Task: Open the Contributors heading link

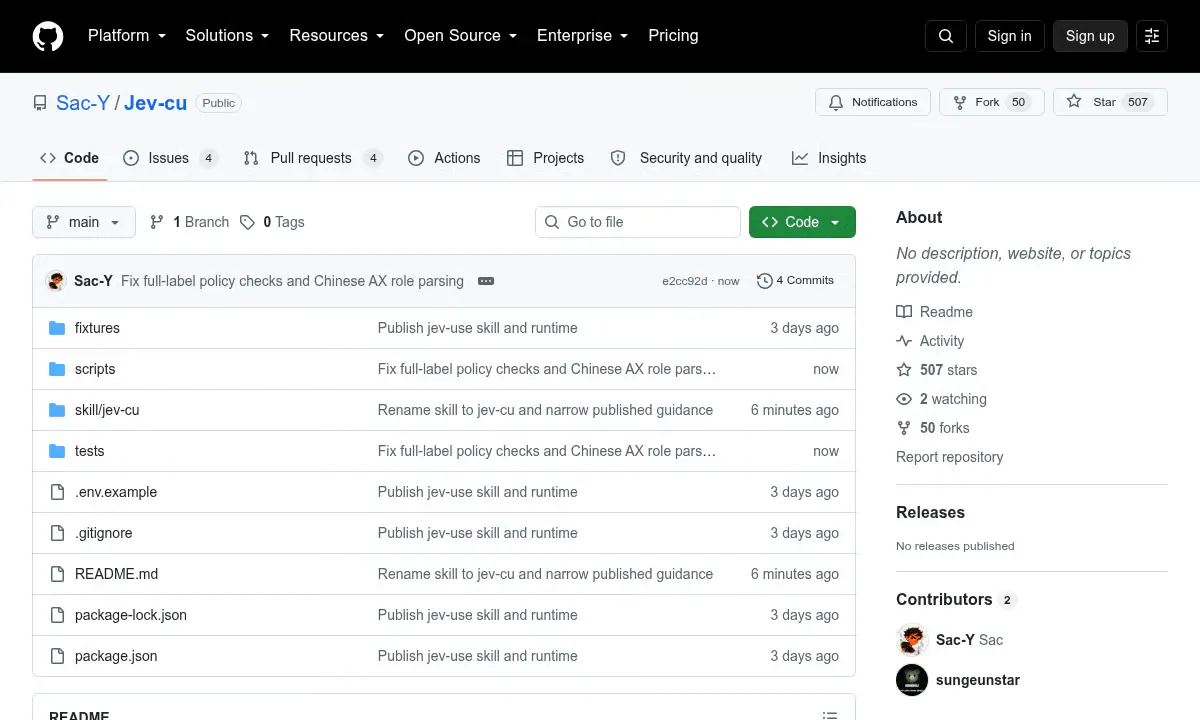Action: (x=955, y=599)
